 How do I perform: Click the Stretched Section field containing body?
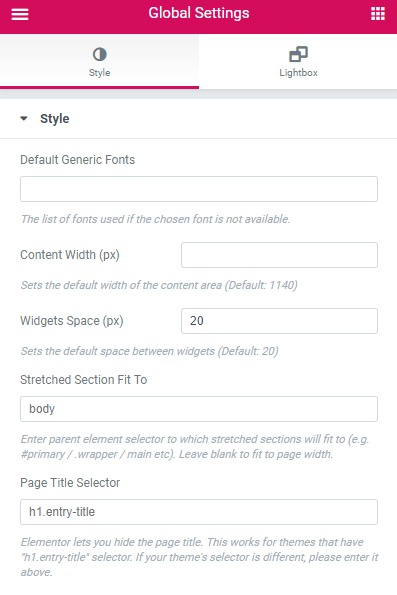[x=199, y=409]
